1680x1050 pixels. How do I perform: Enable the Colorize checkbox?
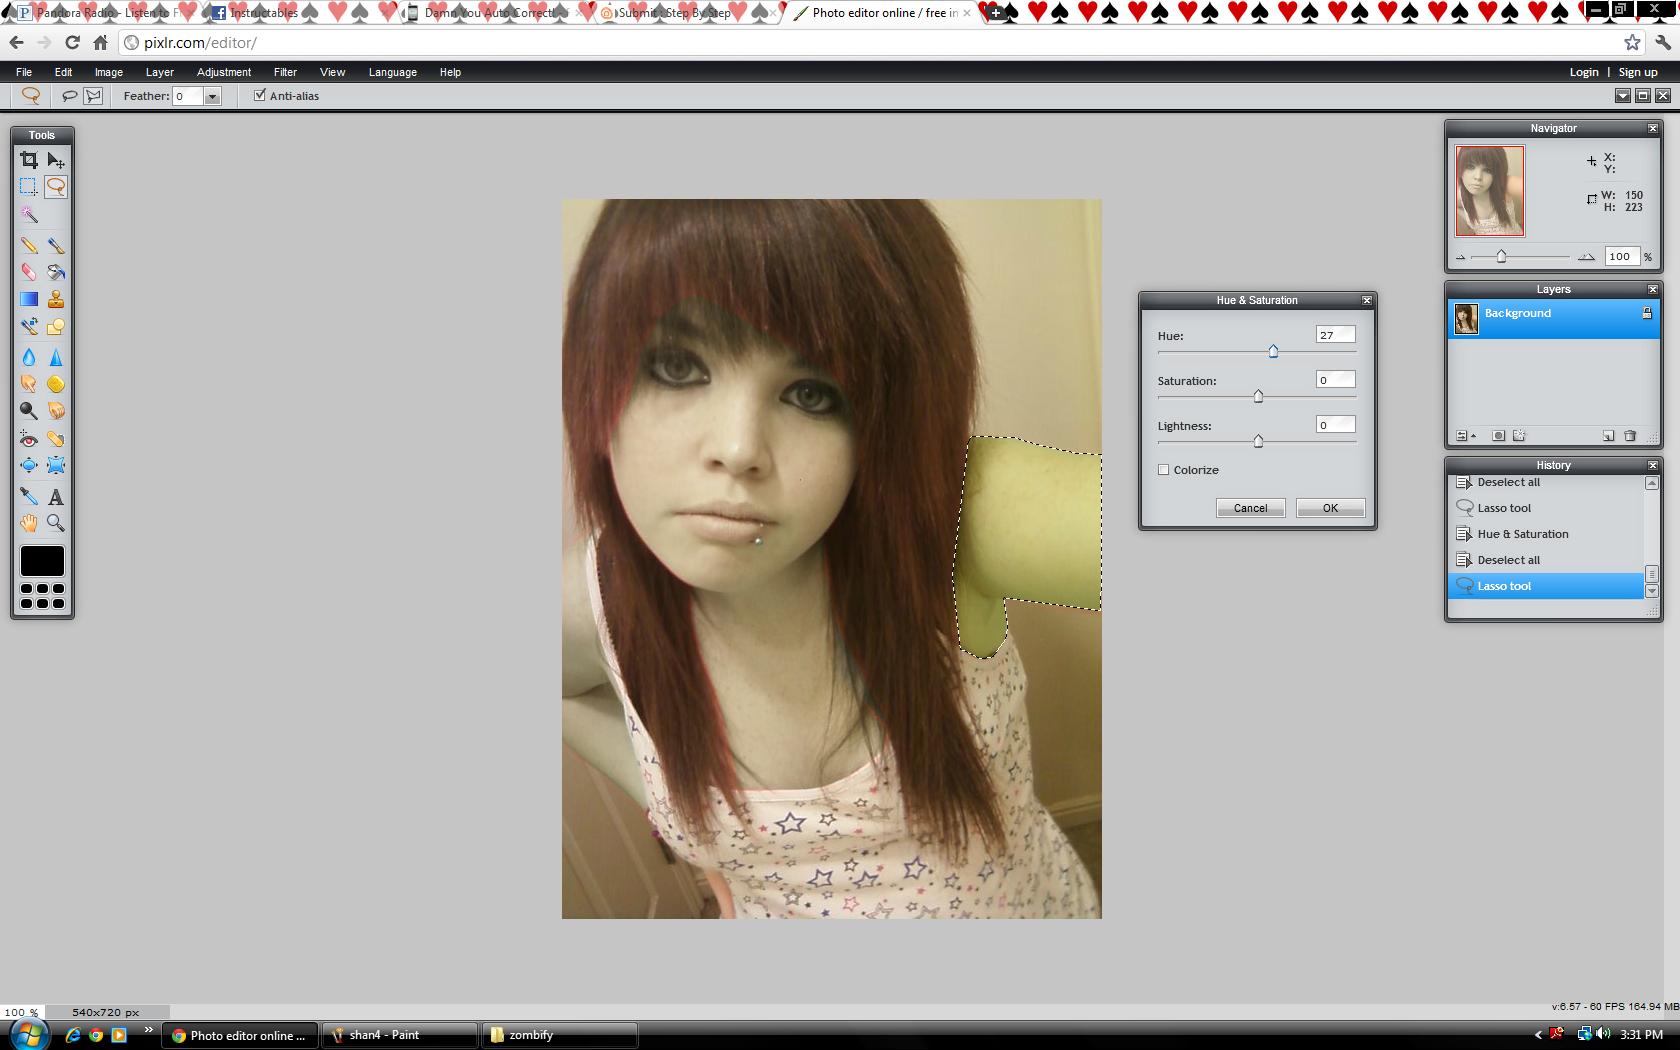(x=1163, y=470)
